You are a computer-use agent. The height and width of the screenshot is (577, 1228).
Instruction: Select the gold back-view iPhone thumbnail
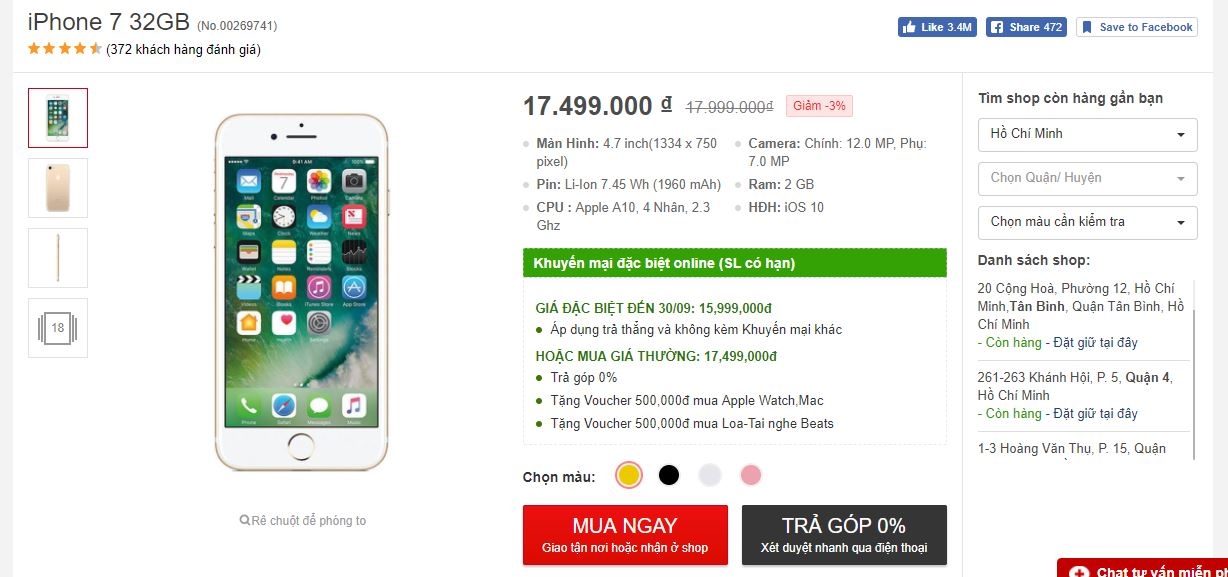click(58, 188)
